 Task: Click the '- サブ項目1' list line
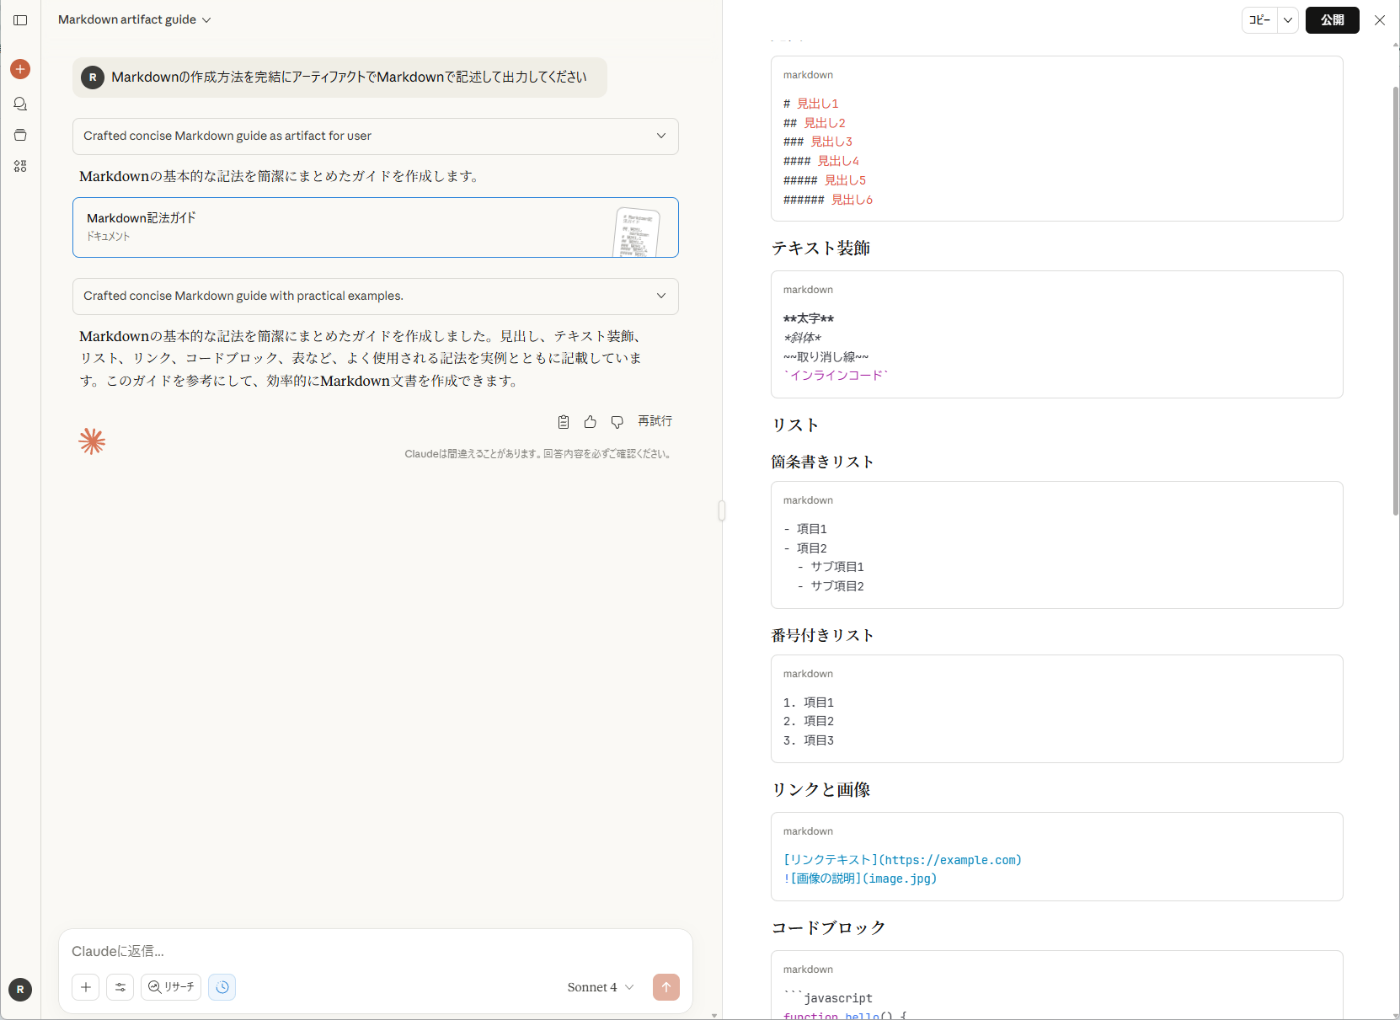831,567
